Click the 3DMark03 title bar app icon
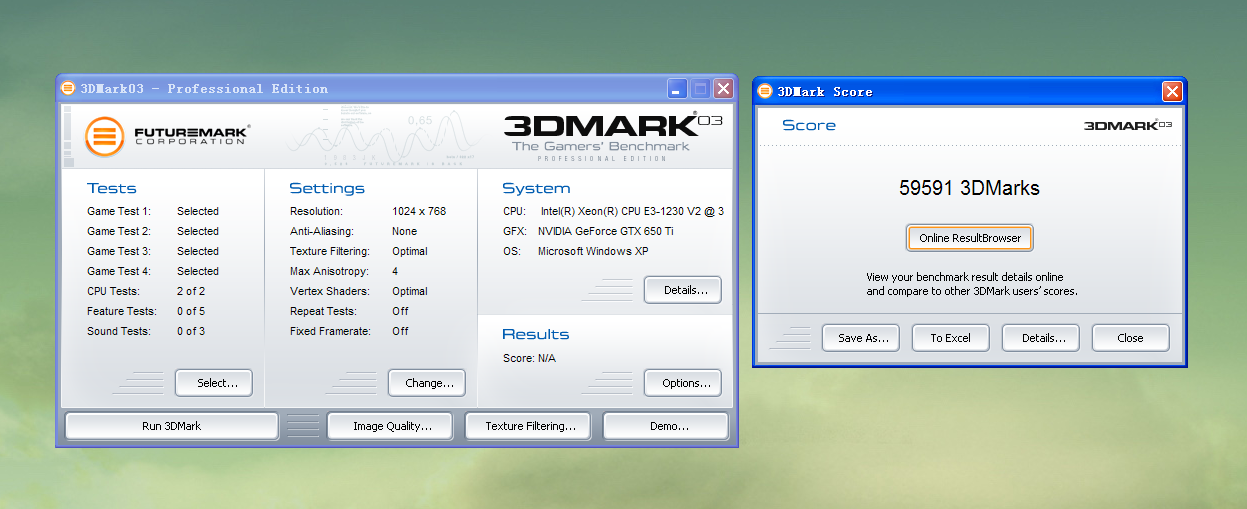This screenshot has width=1247, height=509. pyautogui.click(x=66, y=88)
